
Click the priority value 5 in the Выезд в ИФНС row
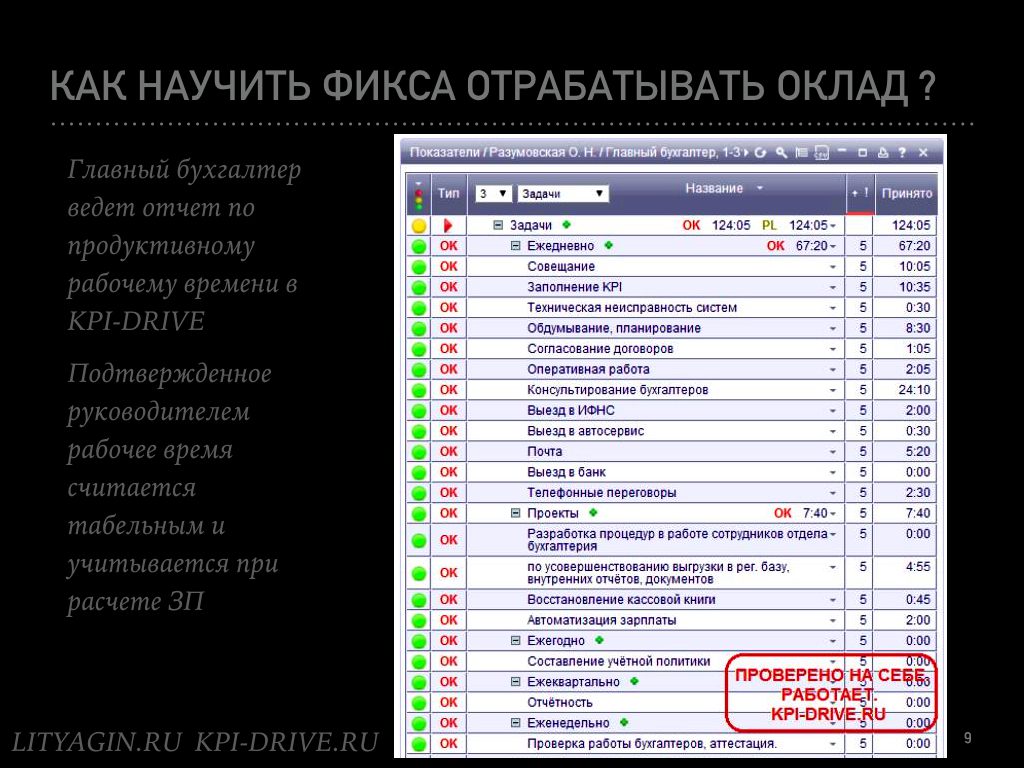pyautogui.click(x=863, y=411)
